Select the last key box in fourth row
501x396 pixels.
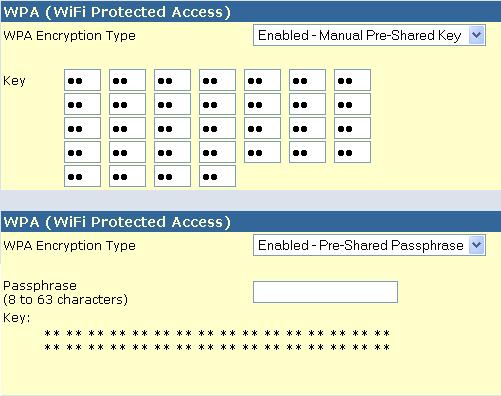pyautogui.click(x=352, y=152)
